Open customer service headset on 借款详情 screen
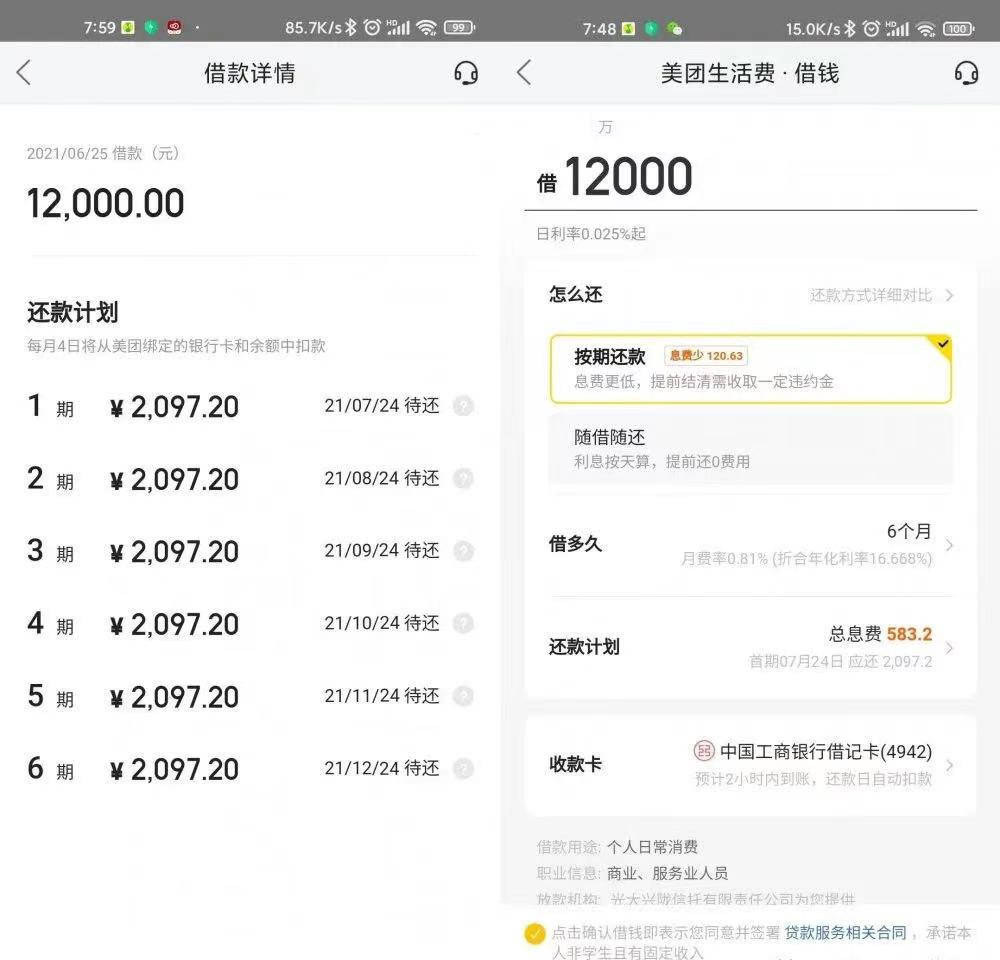The image size is (1000, 960). [x=466, y=73]
